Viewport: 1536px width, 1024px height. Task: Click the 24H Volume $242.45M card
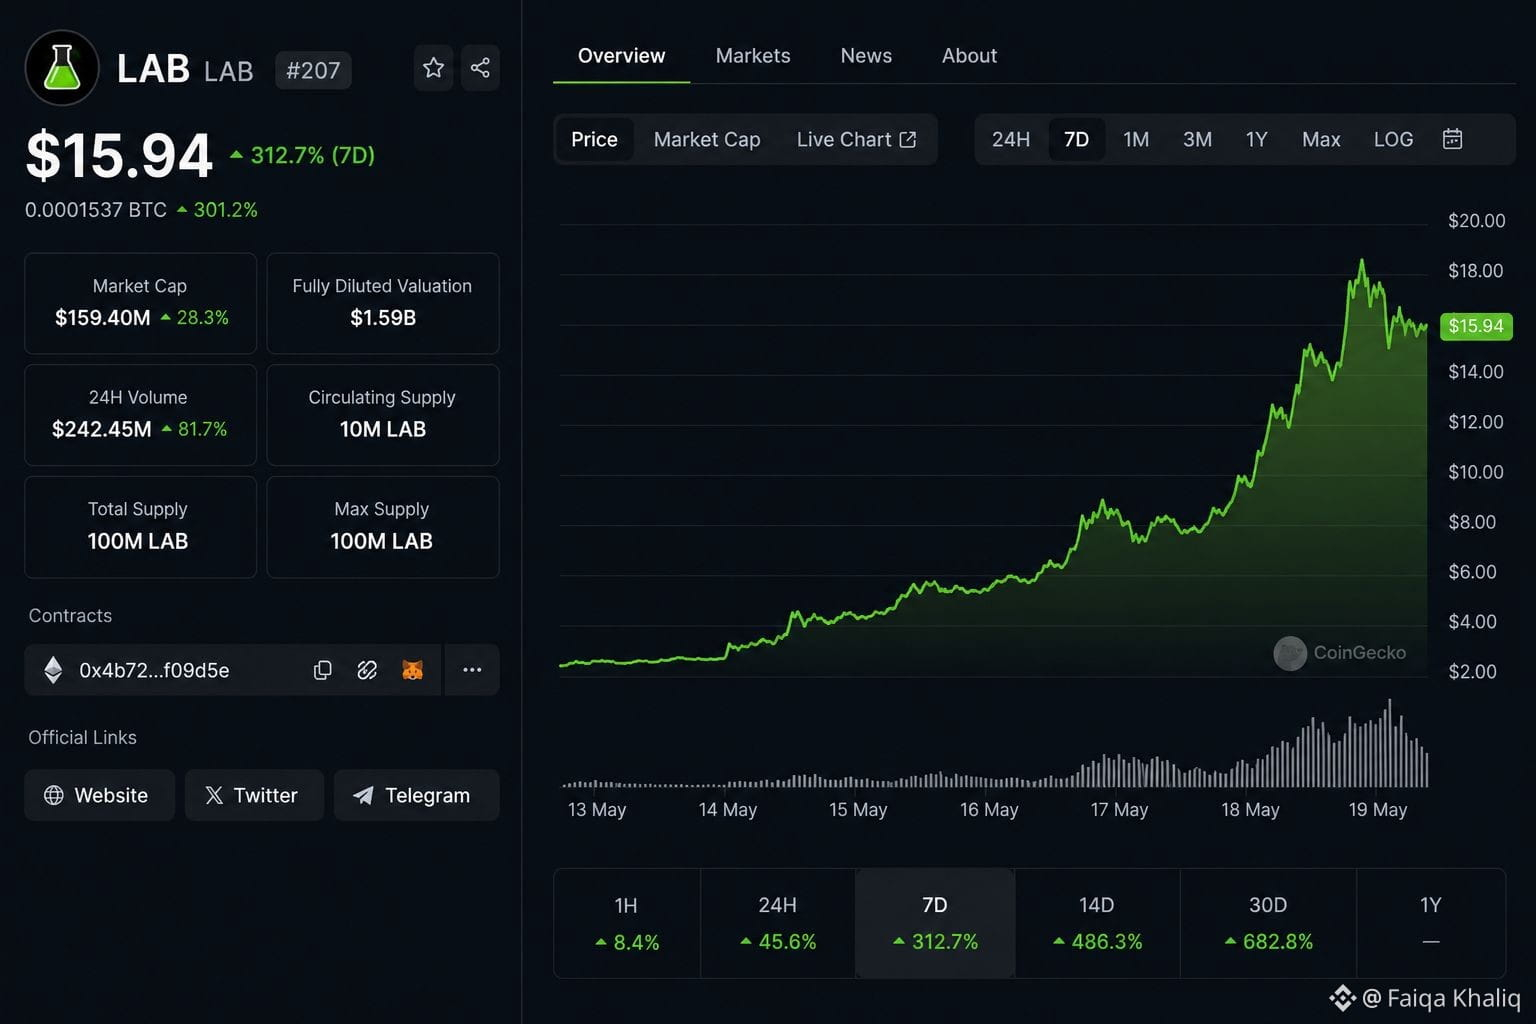(140, 415)
